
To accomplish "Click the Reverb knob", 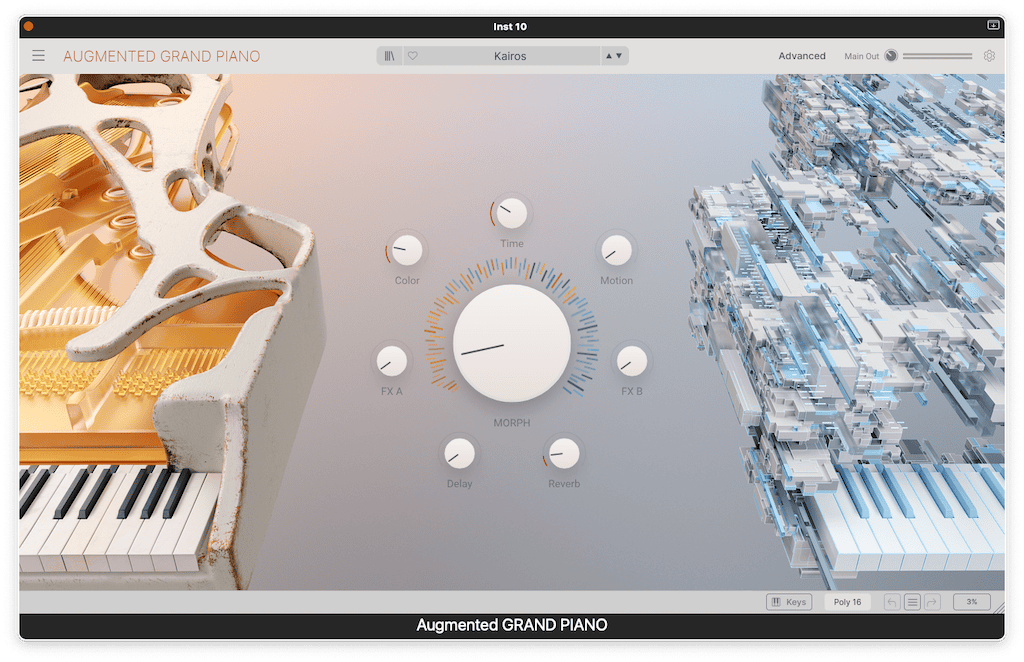I will coord(564,454).
